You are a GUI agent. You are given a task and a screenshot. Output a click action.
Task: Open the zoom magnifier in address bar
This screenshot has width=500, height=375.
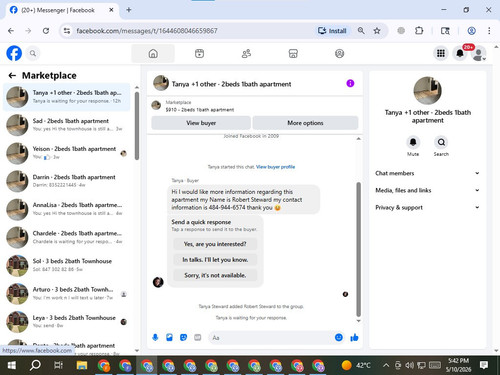pos(361,31)
